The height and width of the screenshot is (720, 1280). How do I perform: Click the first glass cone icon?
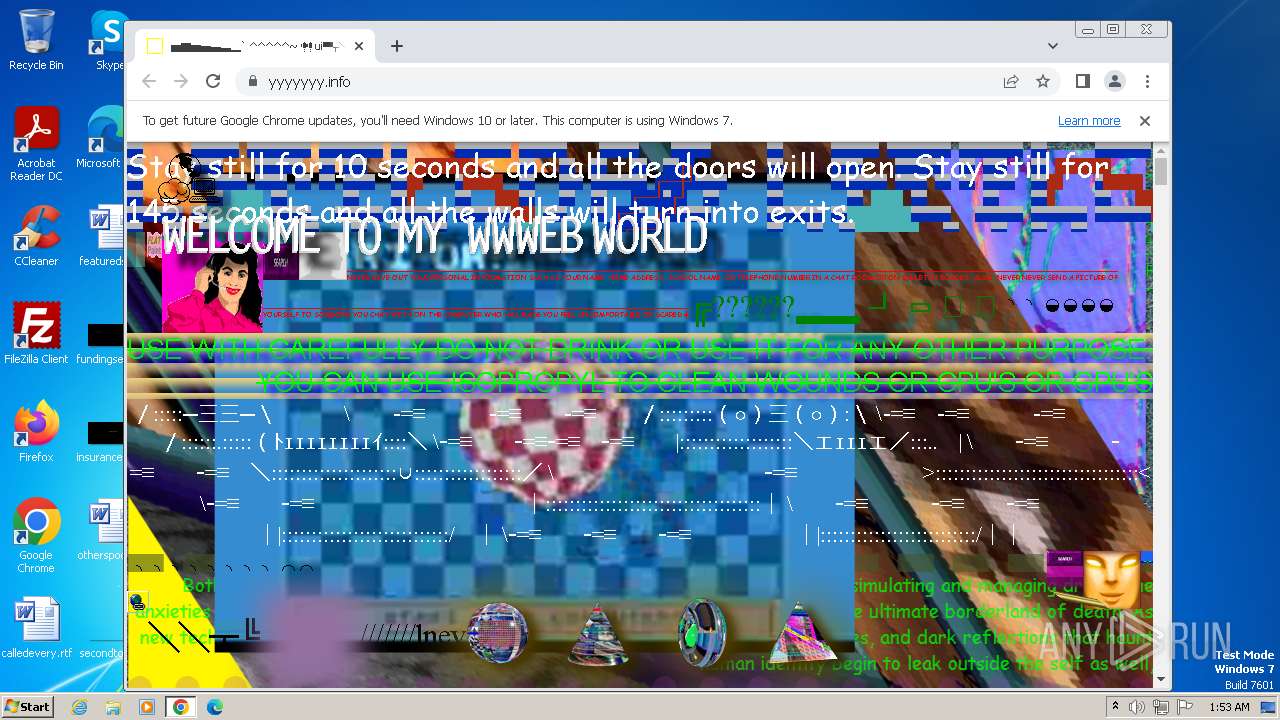(598, 634)
